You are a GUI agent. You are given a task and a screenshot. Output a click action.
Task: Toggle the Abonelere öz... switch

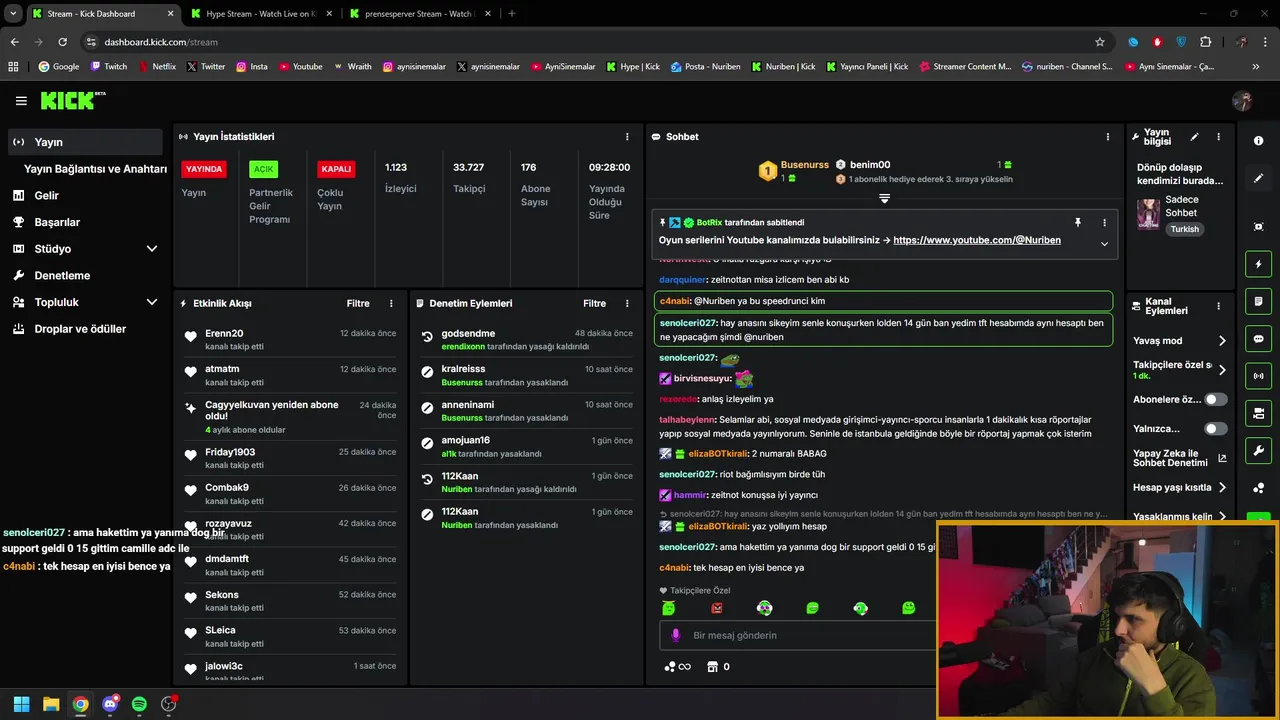click(1215, 399)
